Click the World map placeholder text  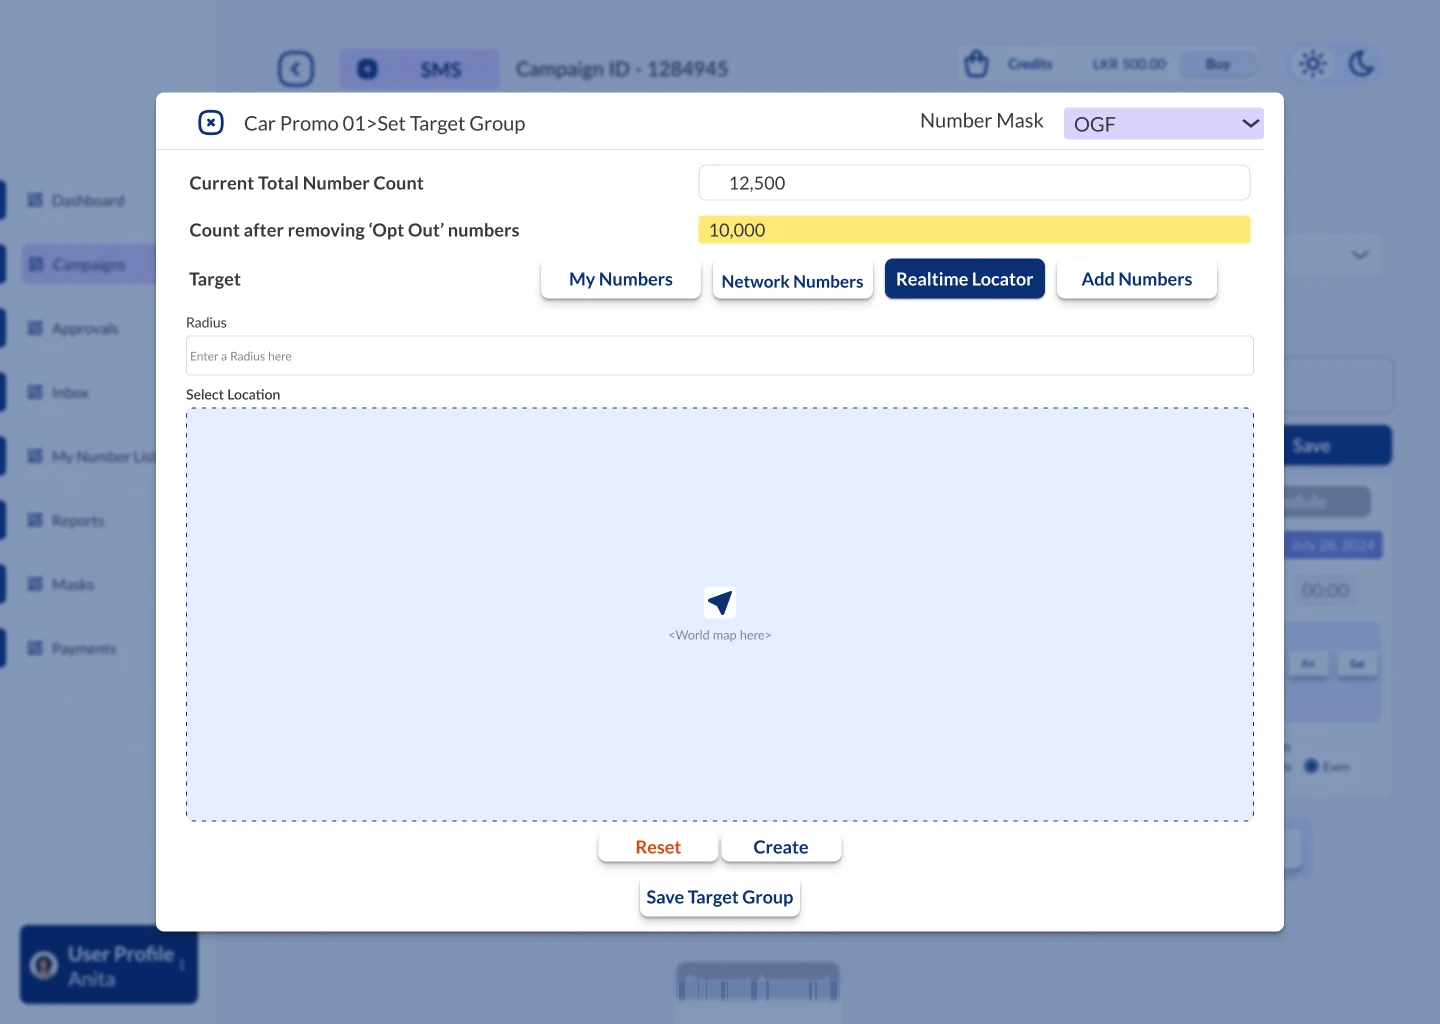tap(720, 635)
